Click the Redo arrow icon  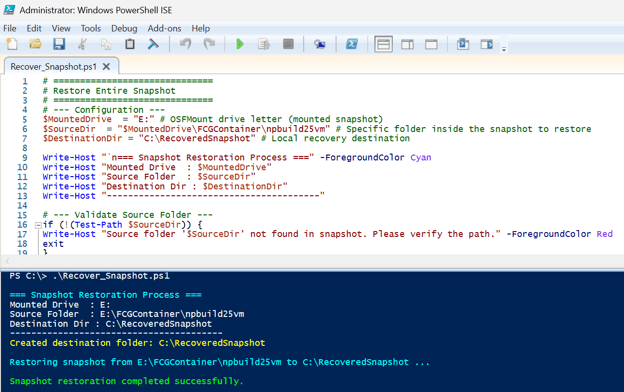pyautogui.click(x=209, y=44)
